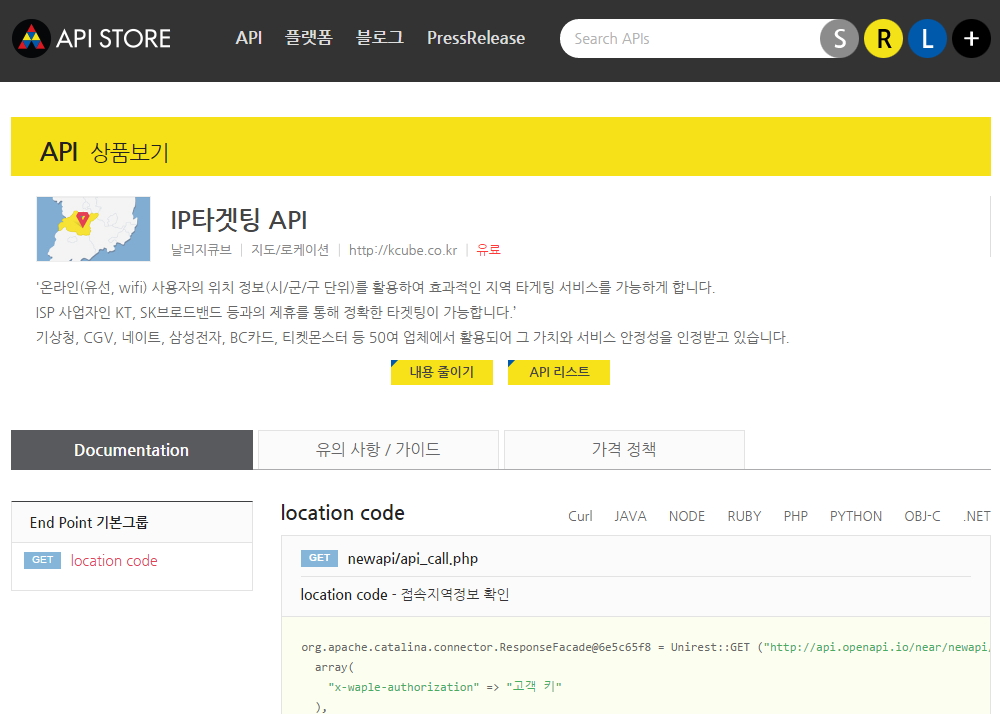Switch to the Documentation tab
The image size is (1000, 714).
(x=131, y=450)
